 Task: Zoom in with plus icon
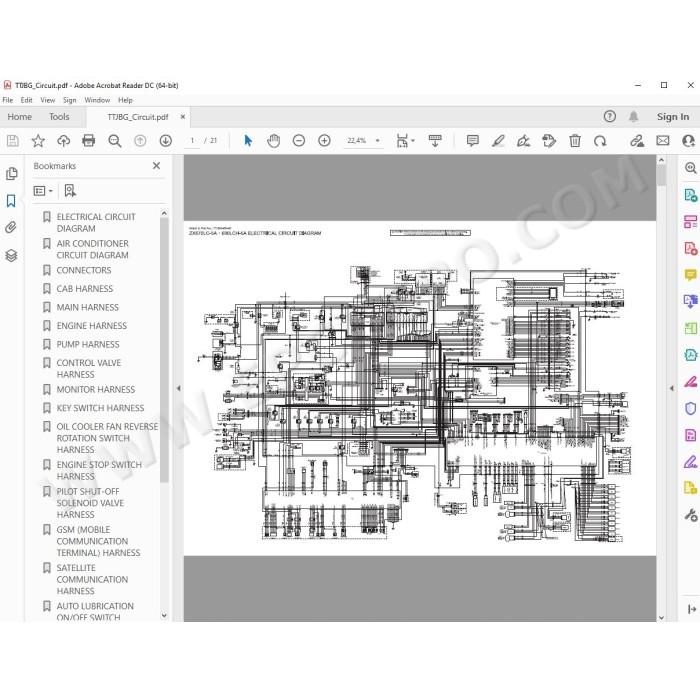[x=324, y=141]
